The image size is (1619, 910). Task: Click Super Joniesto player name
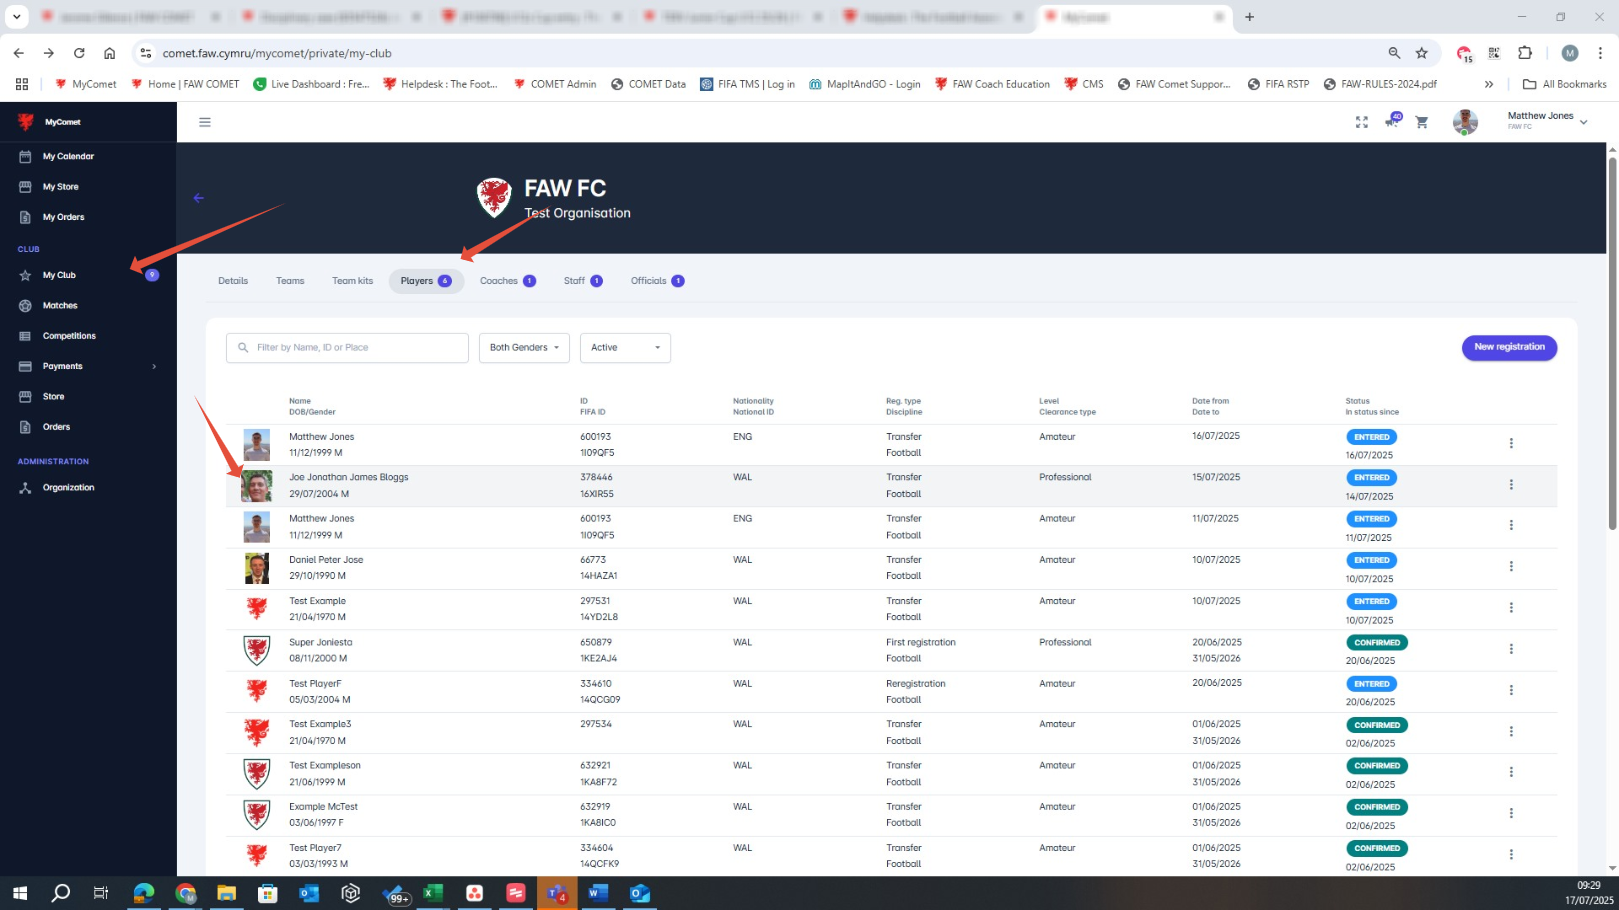(321, 643)
